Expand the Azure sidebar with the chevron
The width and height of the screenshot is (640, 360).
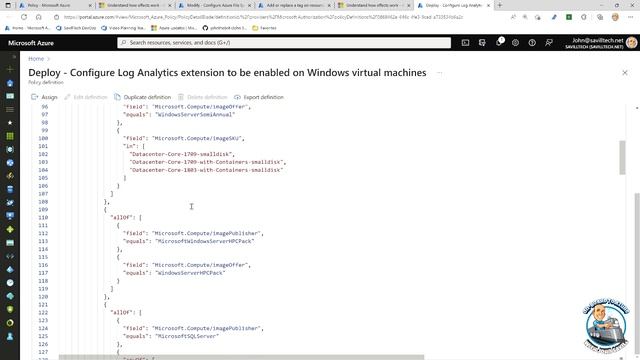point(14,56)
